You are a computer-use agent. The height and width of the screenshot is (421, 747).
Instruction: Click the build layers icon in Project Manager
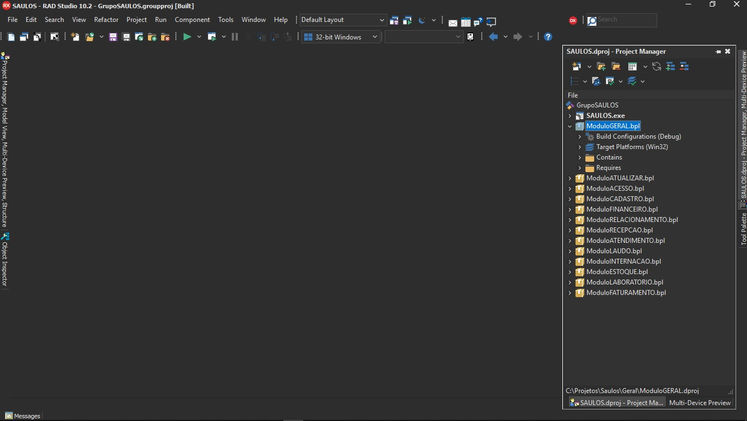click(x=632, y=81)
